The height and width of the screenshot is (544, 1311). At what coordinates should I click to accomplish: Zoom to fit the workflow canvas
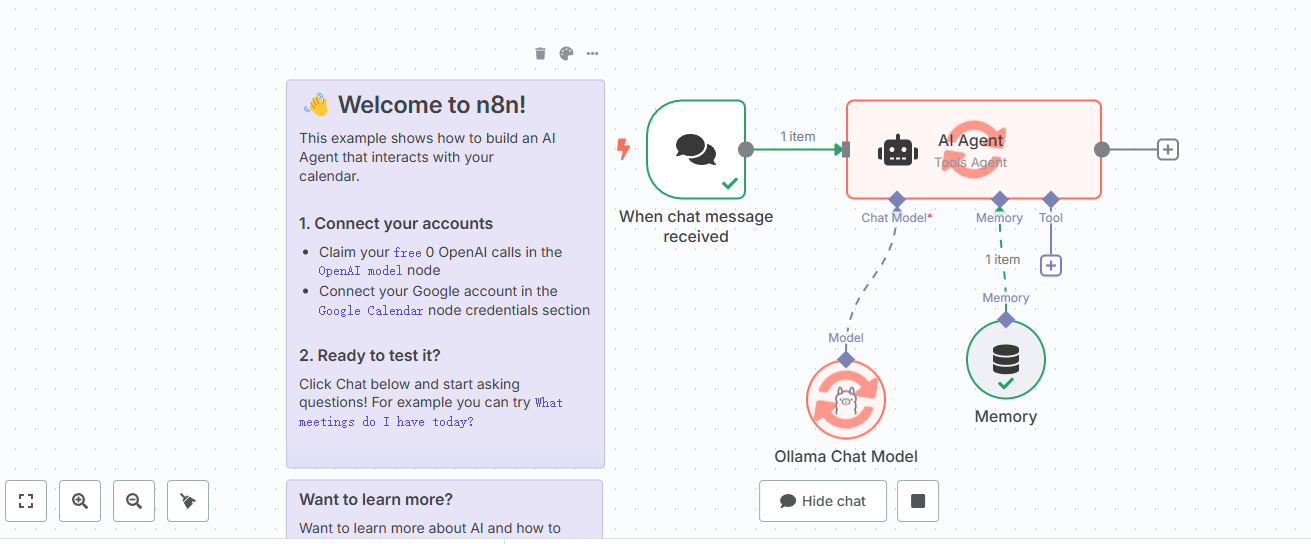coord(26,501)
